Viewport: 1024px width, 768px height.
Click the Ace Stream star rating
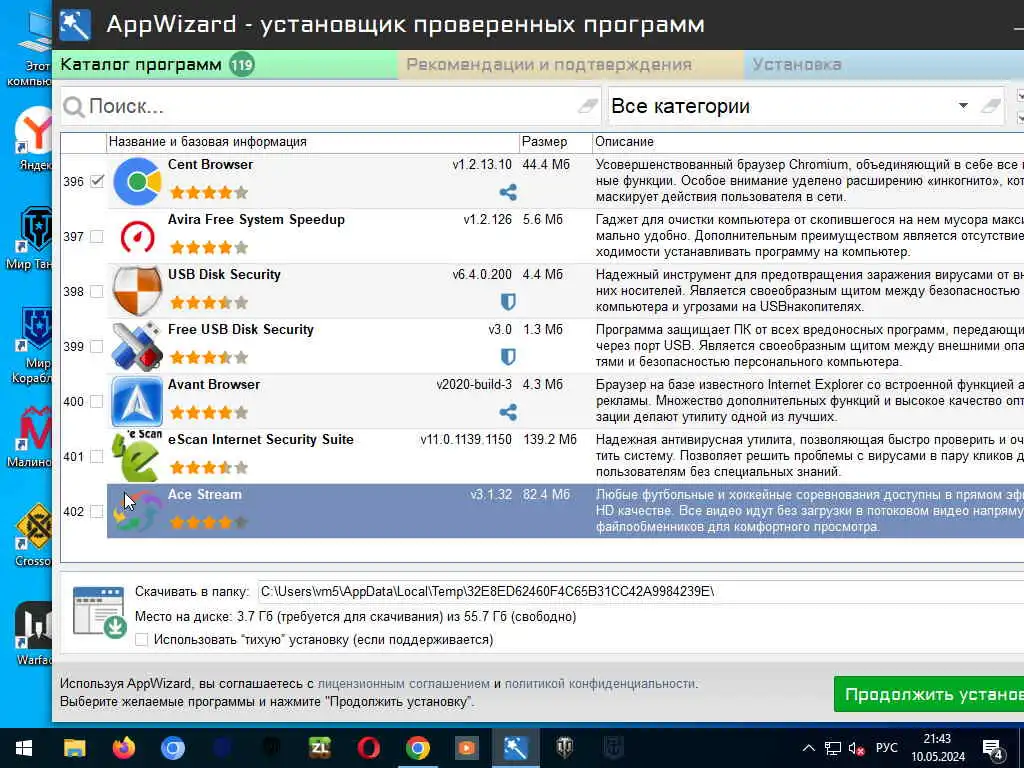[x=209, y=522]
